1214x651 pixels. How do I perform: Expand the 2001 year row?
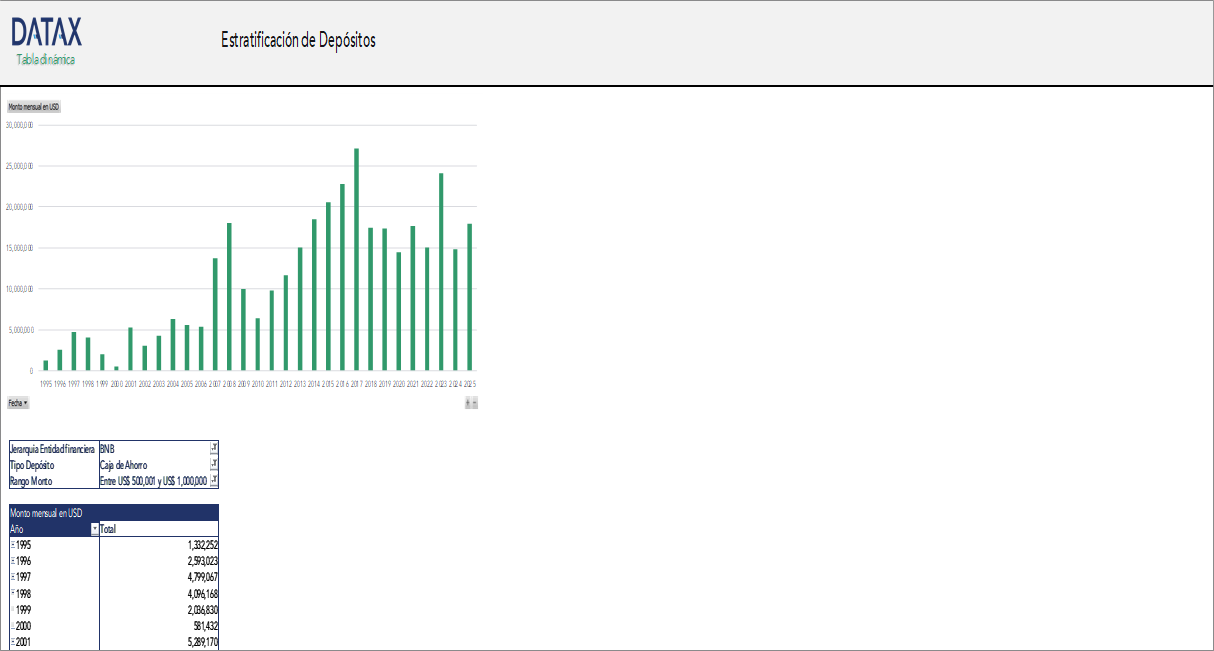(13, 642)
